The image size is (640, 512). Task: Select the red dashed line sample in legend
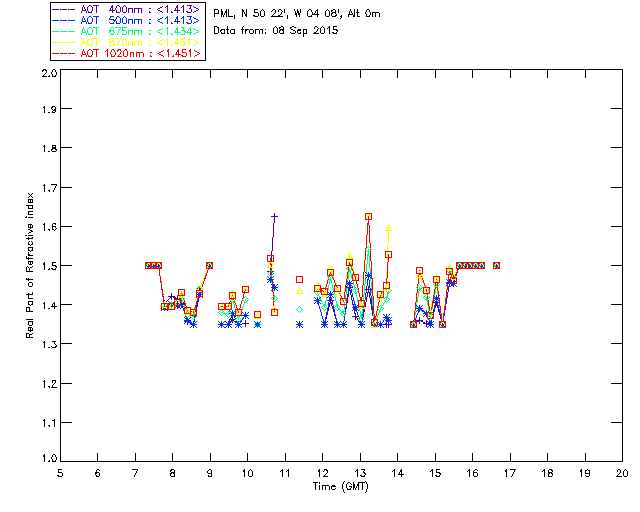(x=64, y=53)
